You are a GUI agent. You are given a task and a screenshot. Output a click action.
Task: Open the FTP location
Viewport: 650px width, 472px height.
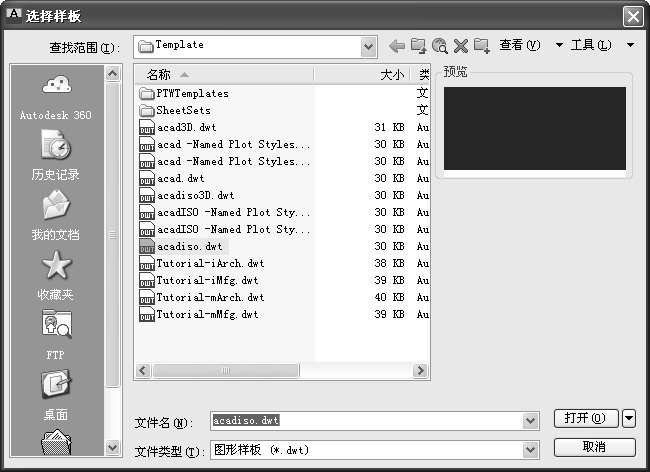click(56, 335)
